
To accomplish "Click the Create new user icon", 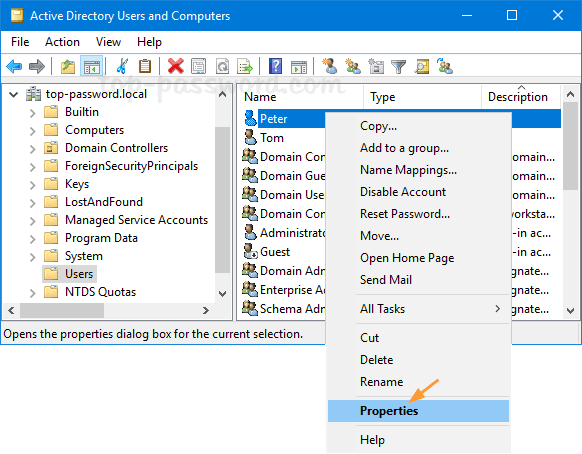I will (329, 66).
